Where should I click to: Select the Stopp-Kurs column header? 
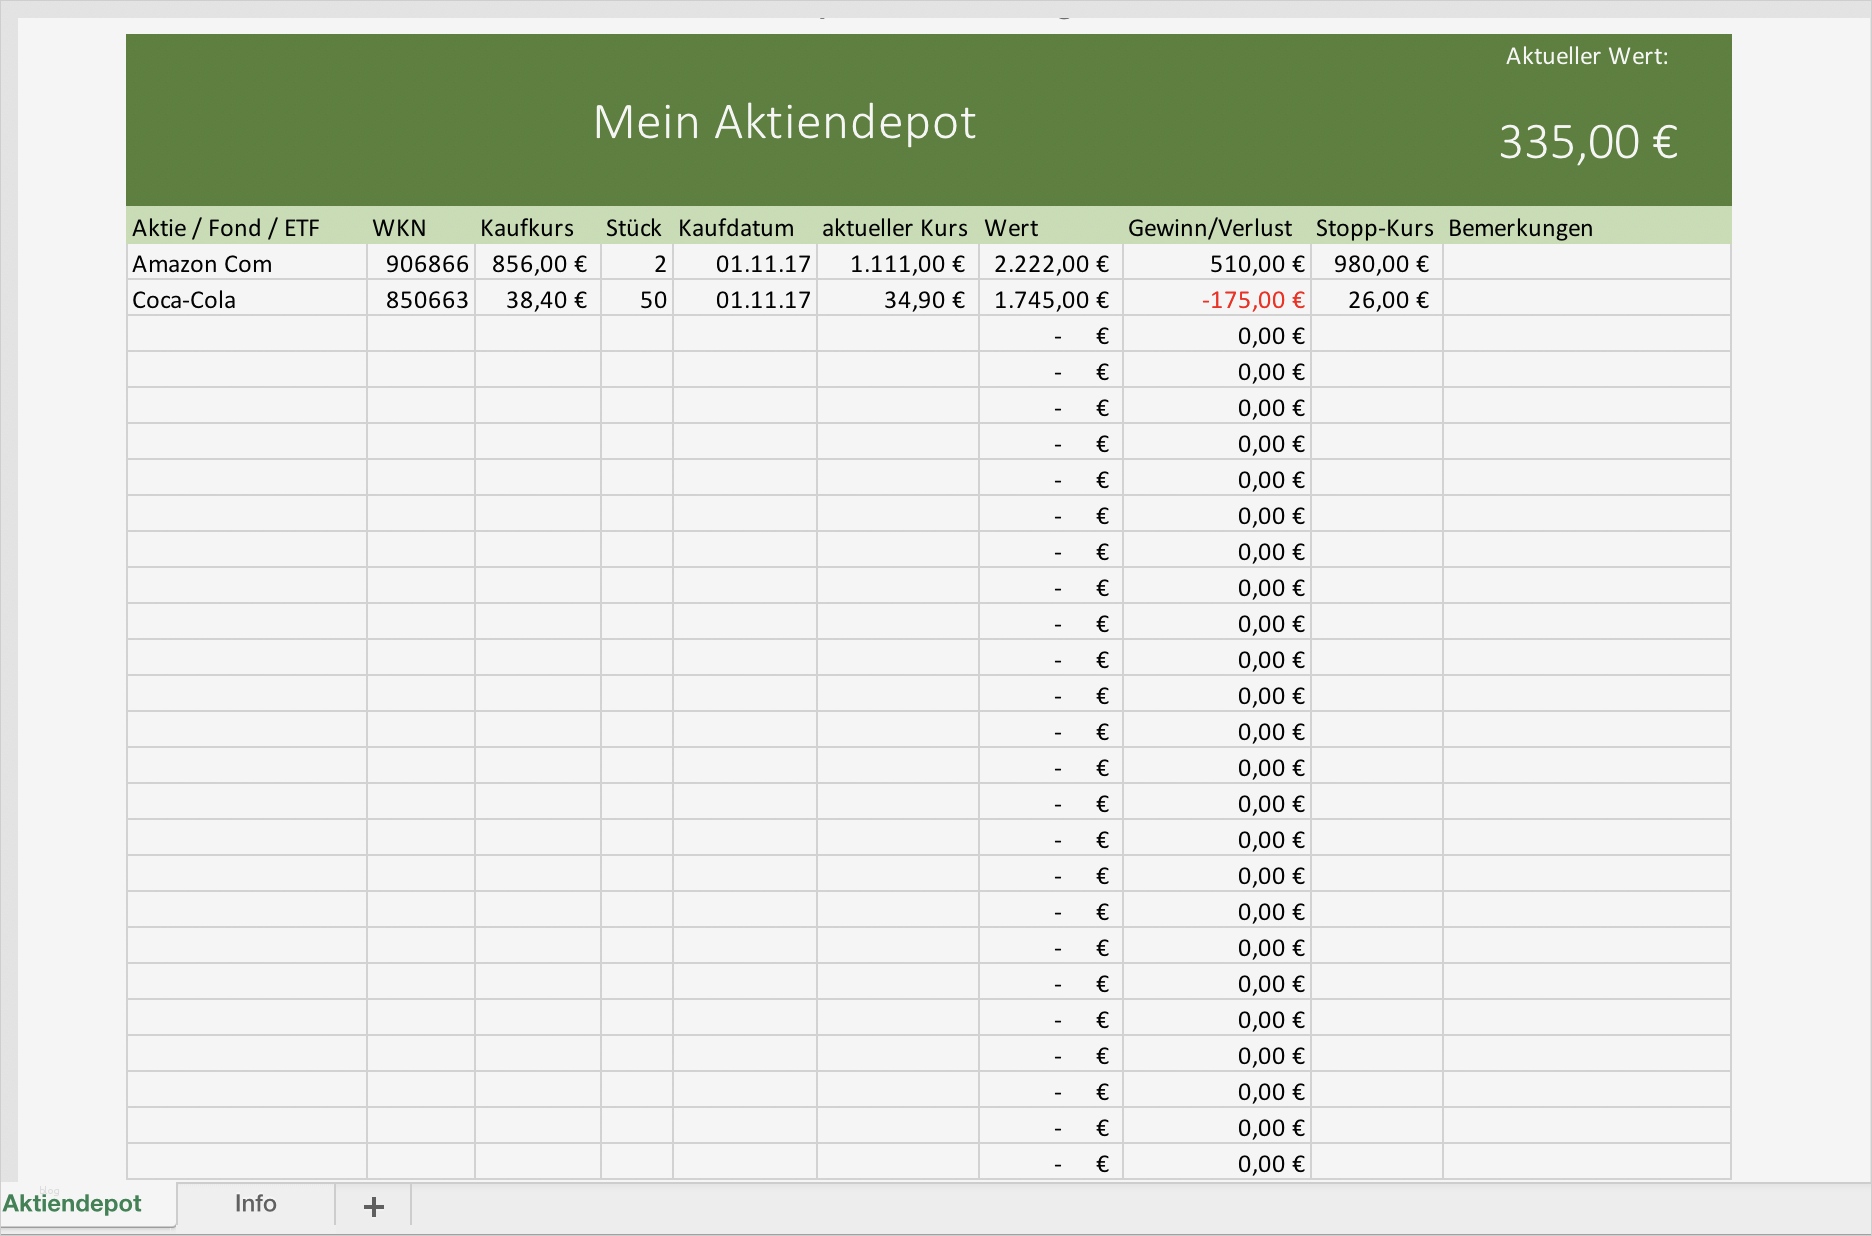tap(1375, 228)
